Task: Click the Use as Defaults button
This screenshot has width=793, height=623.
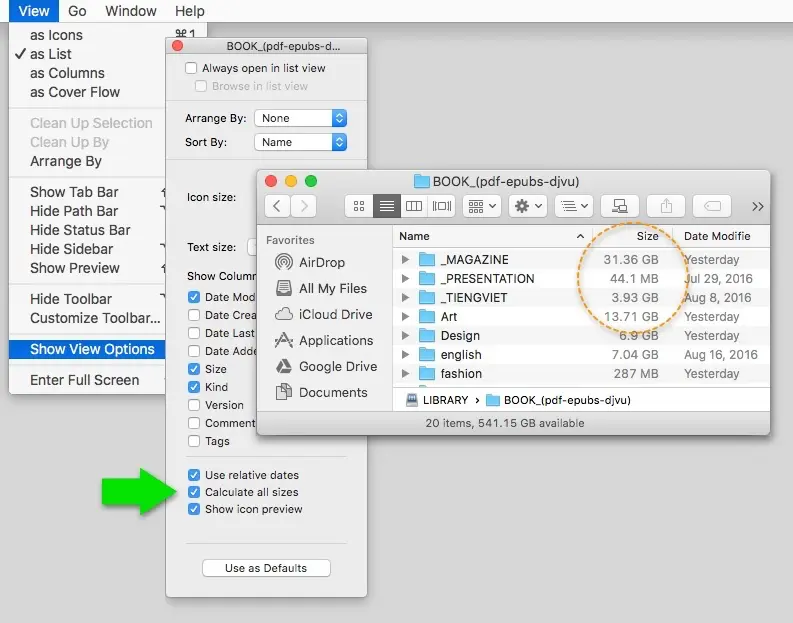Action: (265, 568)
